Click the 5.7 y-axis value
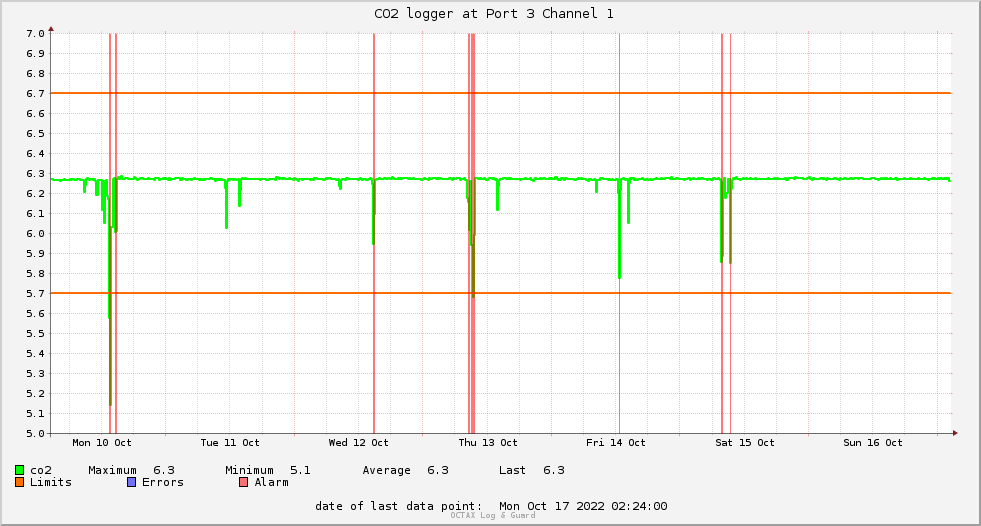The image size is (981, 526). point(35,294)
